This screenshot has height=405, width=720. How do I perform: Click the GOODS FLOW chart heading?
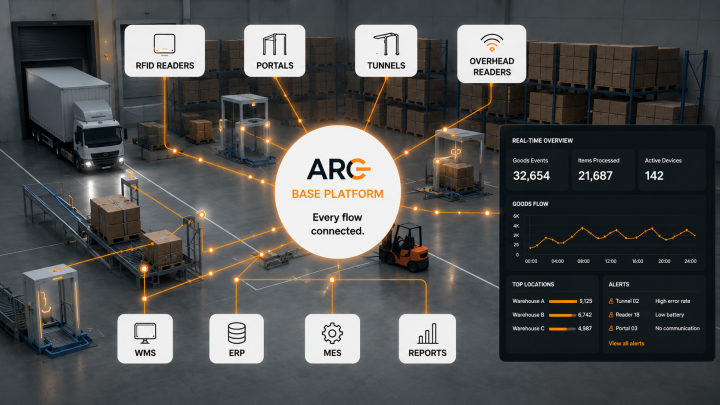click(530, 204)
